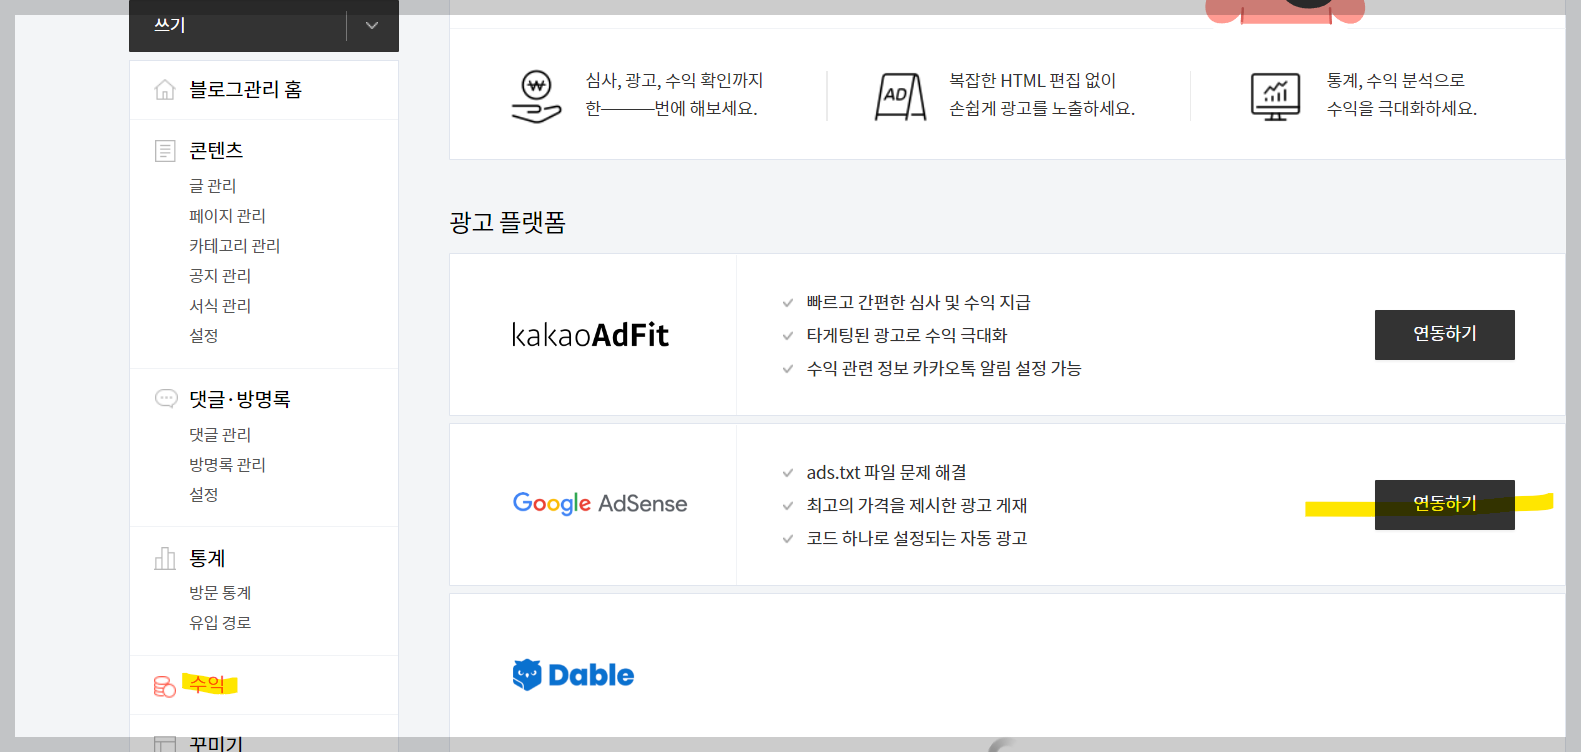Expand the dropdown arrow beside 쓰기

pyautogui.click(x=372, y=25)
